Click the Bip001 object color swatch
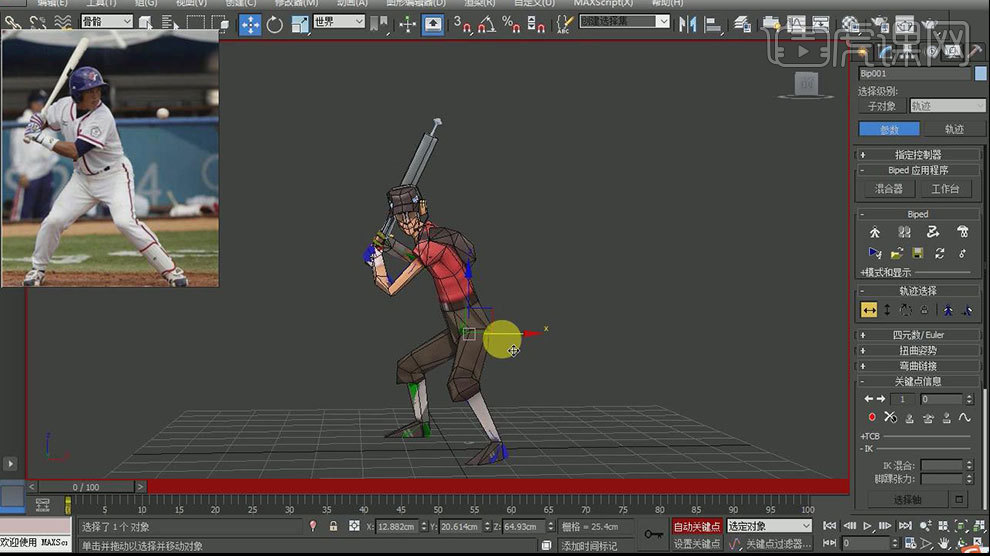This screenshot has height=556, width=990. point(980,74)
